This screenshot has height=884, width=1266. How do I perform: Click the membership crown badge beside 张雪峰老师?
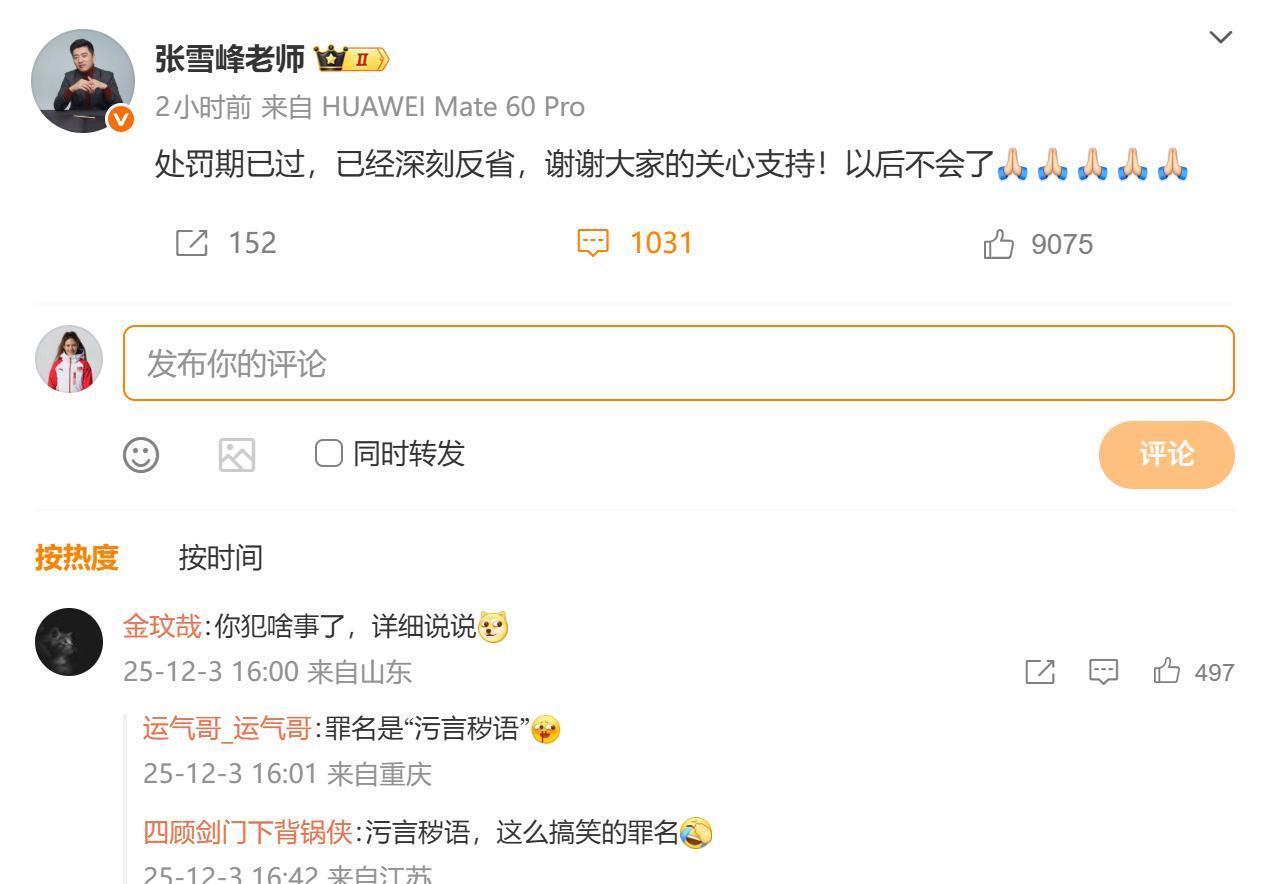[351, 60]
